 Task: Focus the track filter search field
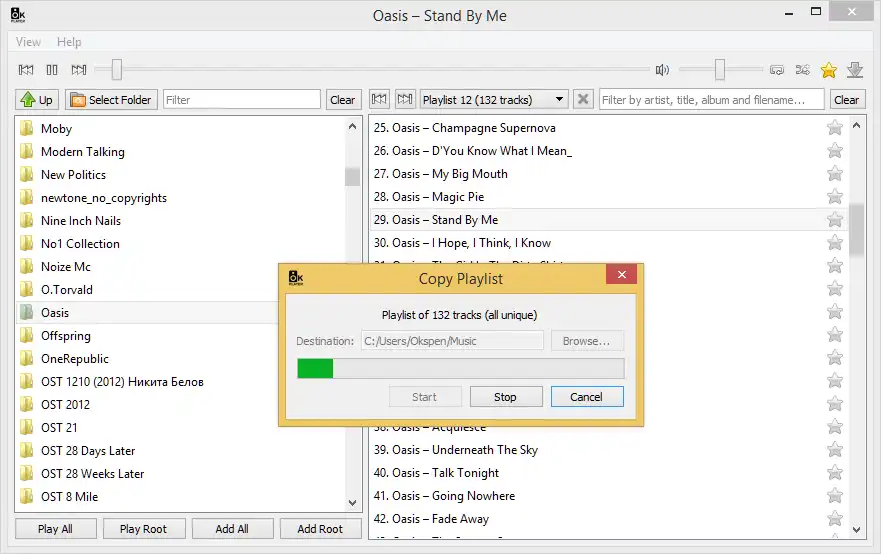coord(711,100)
